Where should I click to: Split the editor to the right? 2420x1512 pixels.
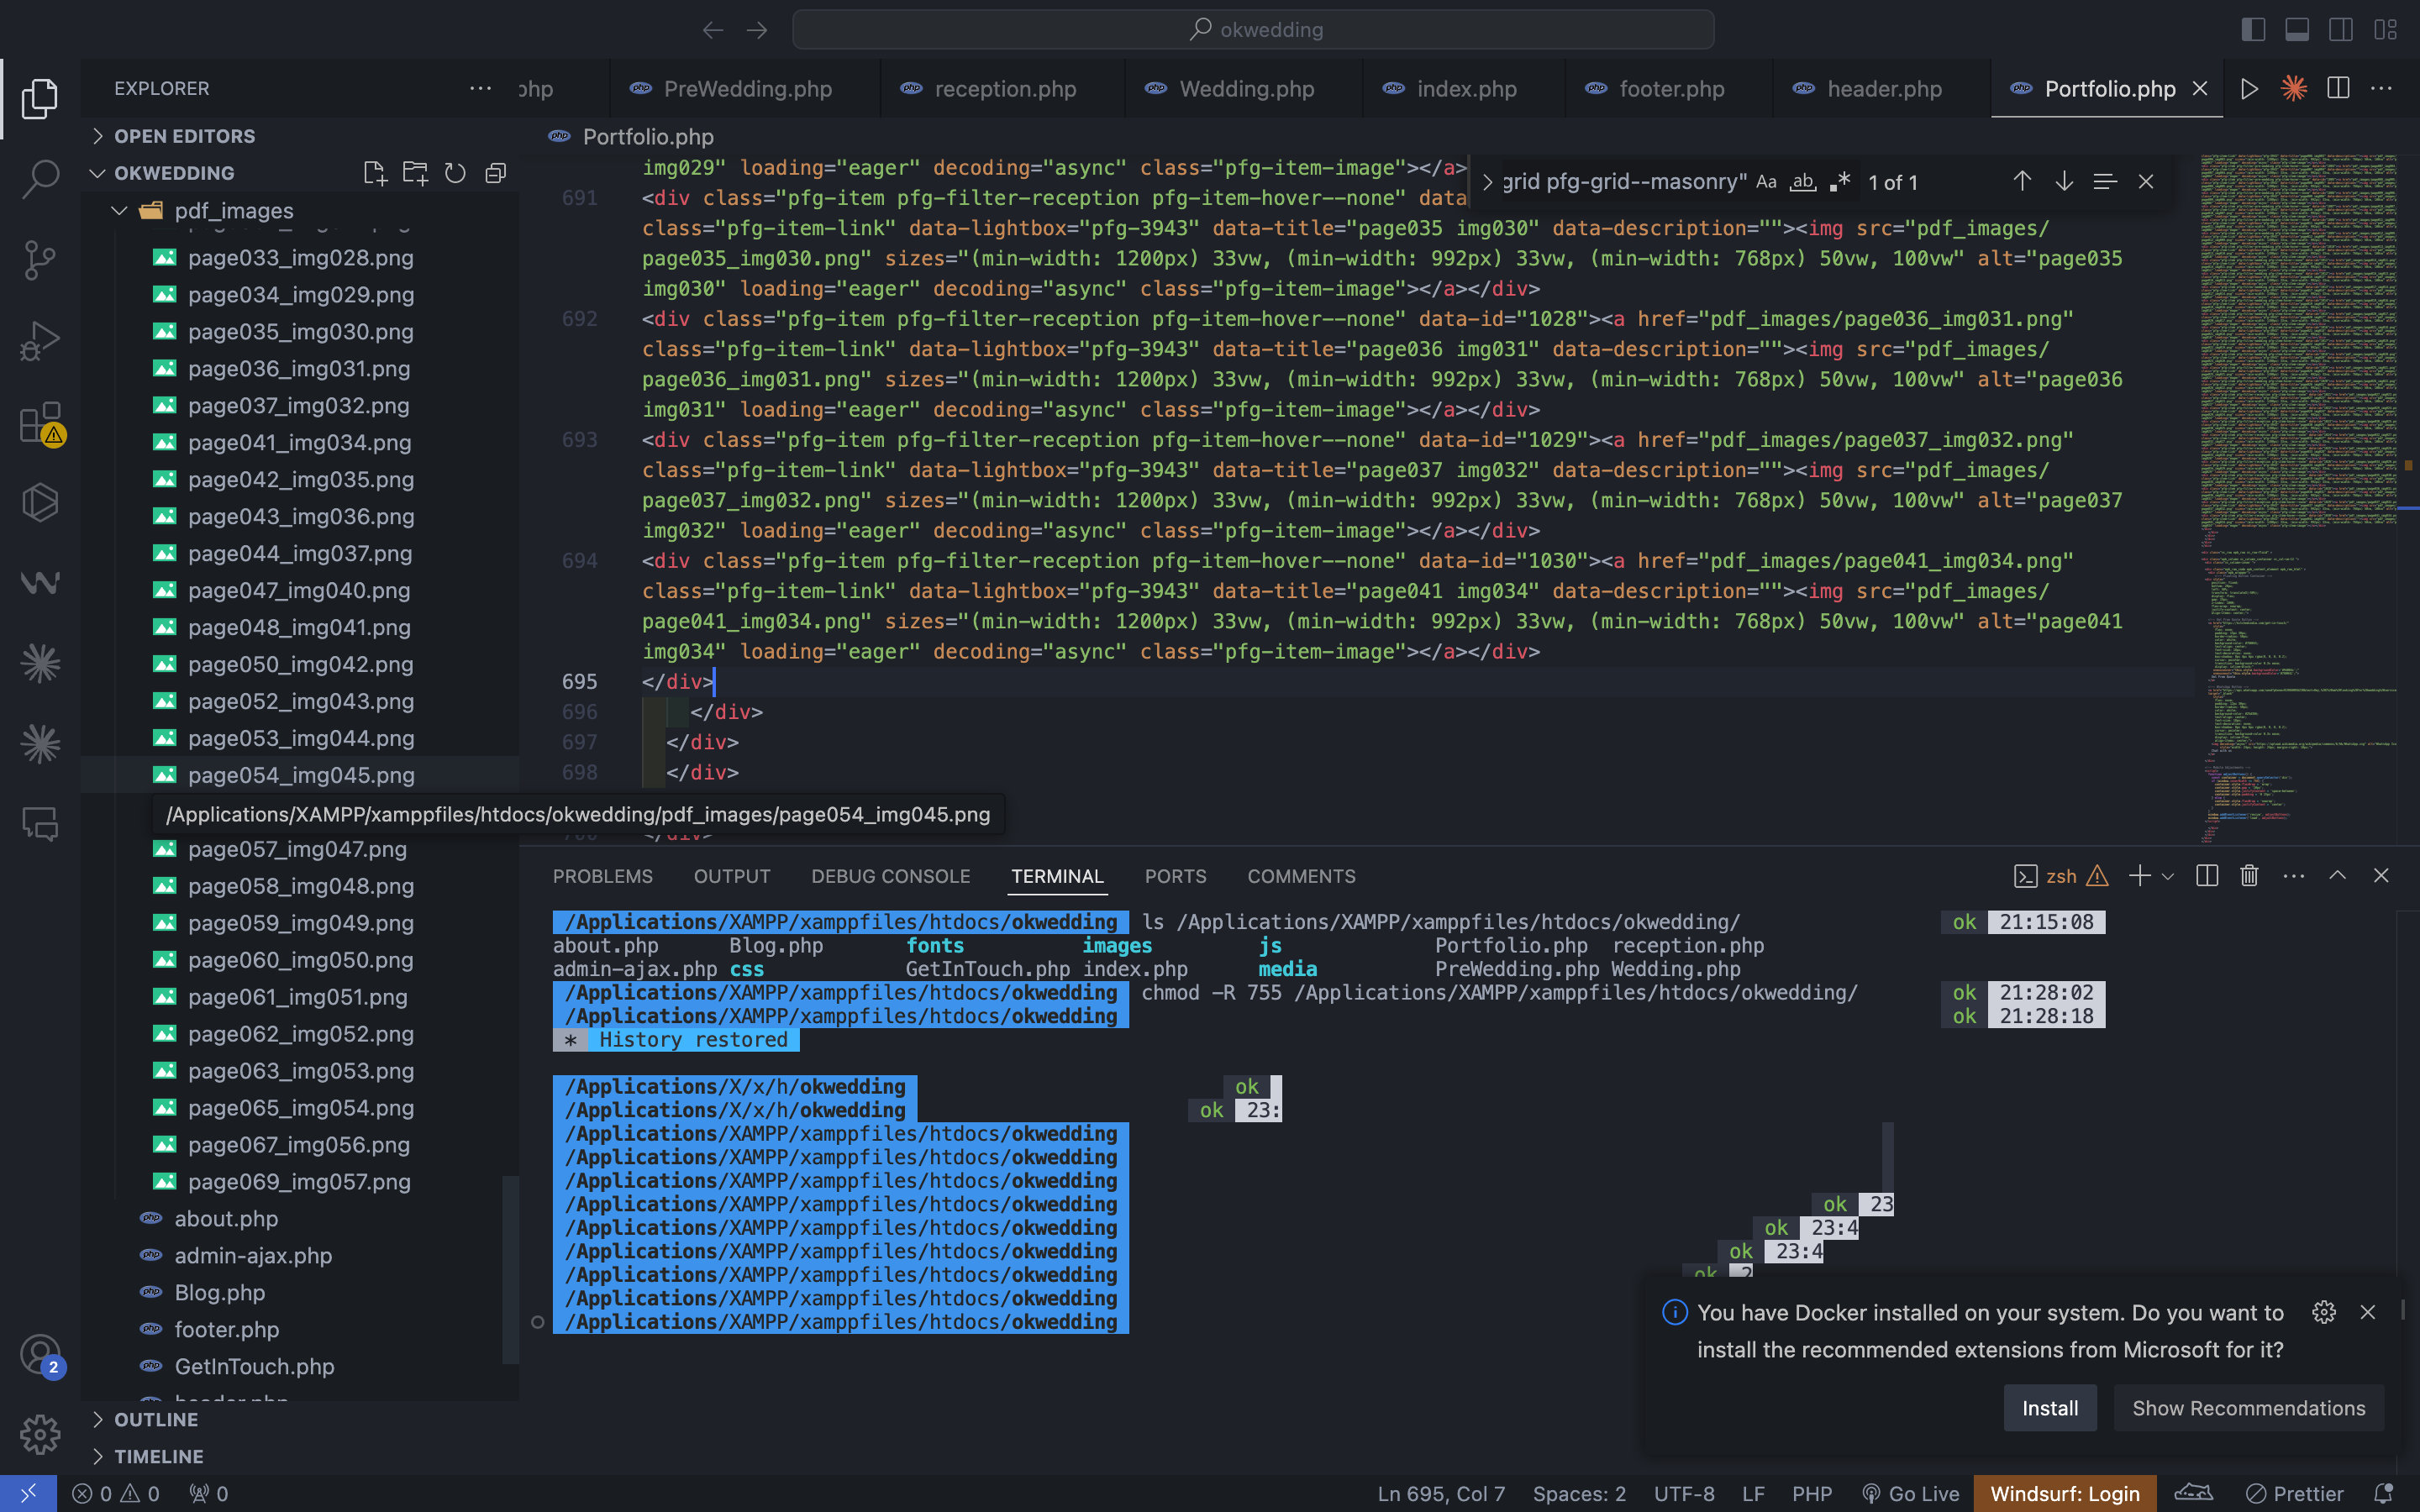(x=2338, y=88)
